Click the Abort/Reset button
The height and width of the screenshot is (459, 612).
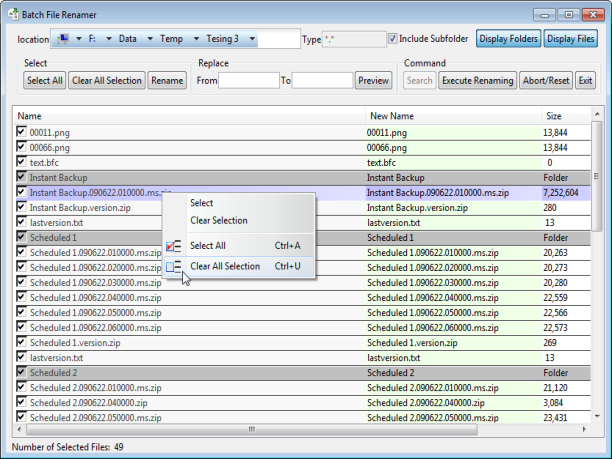pyautogui.click(x=546, y=80)
